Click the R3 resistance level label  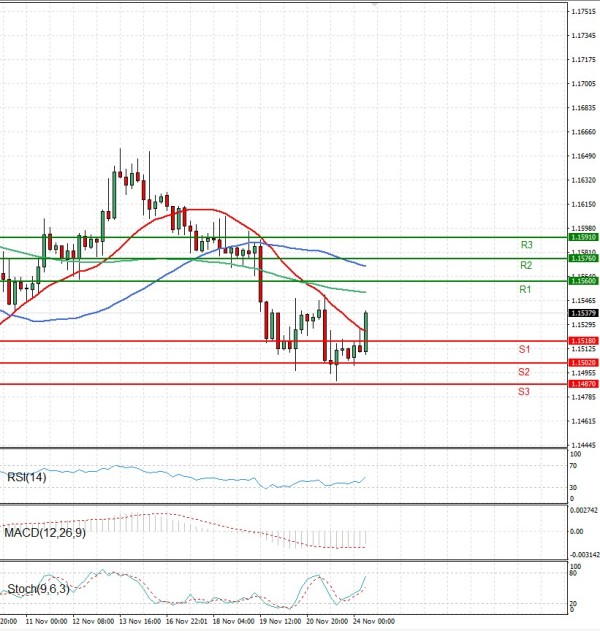(x=526, y=245)
